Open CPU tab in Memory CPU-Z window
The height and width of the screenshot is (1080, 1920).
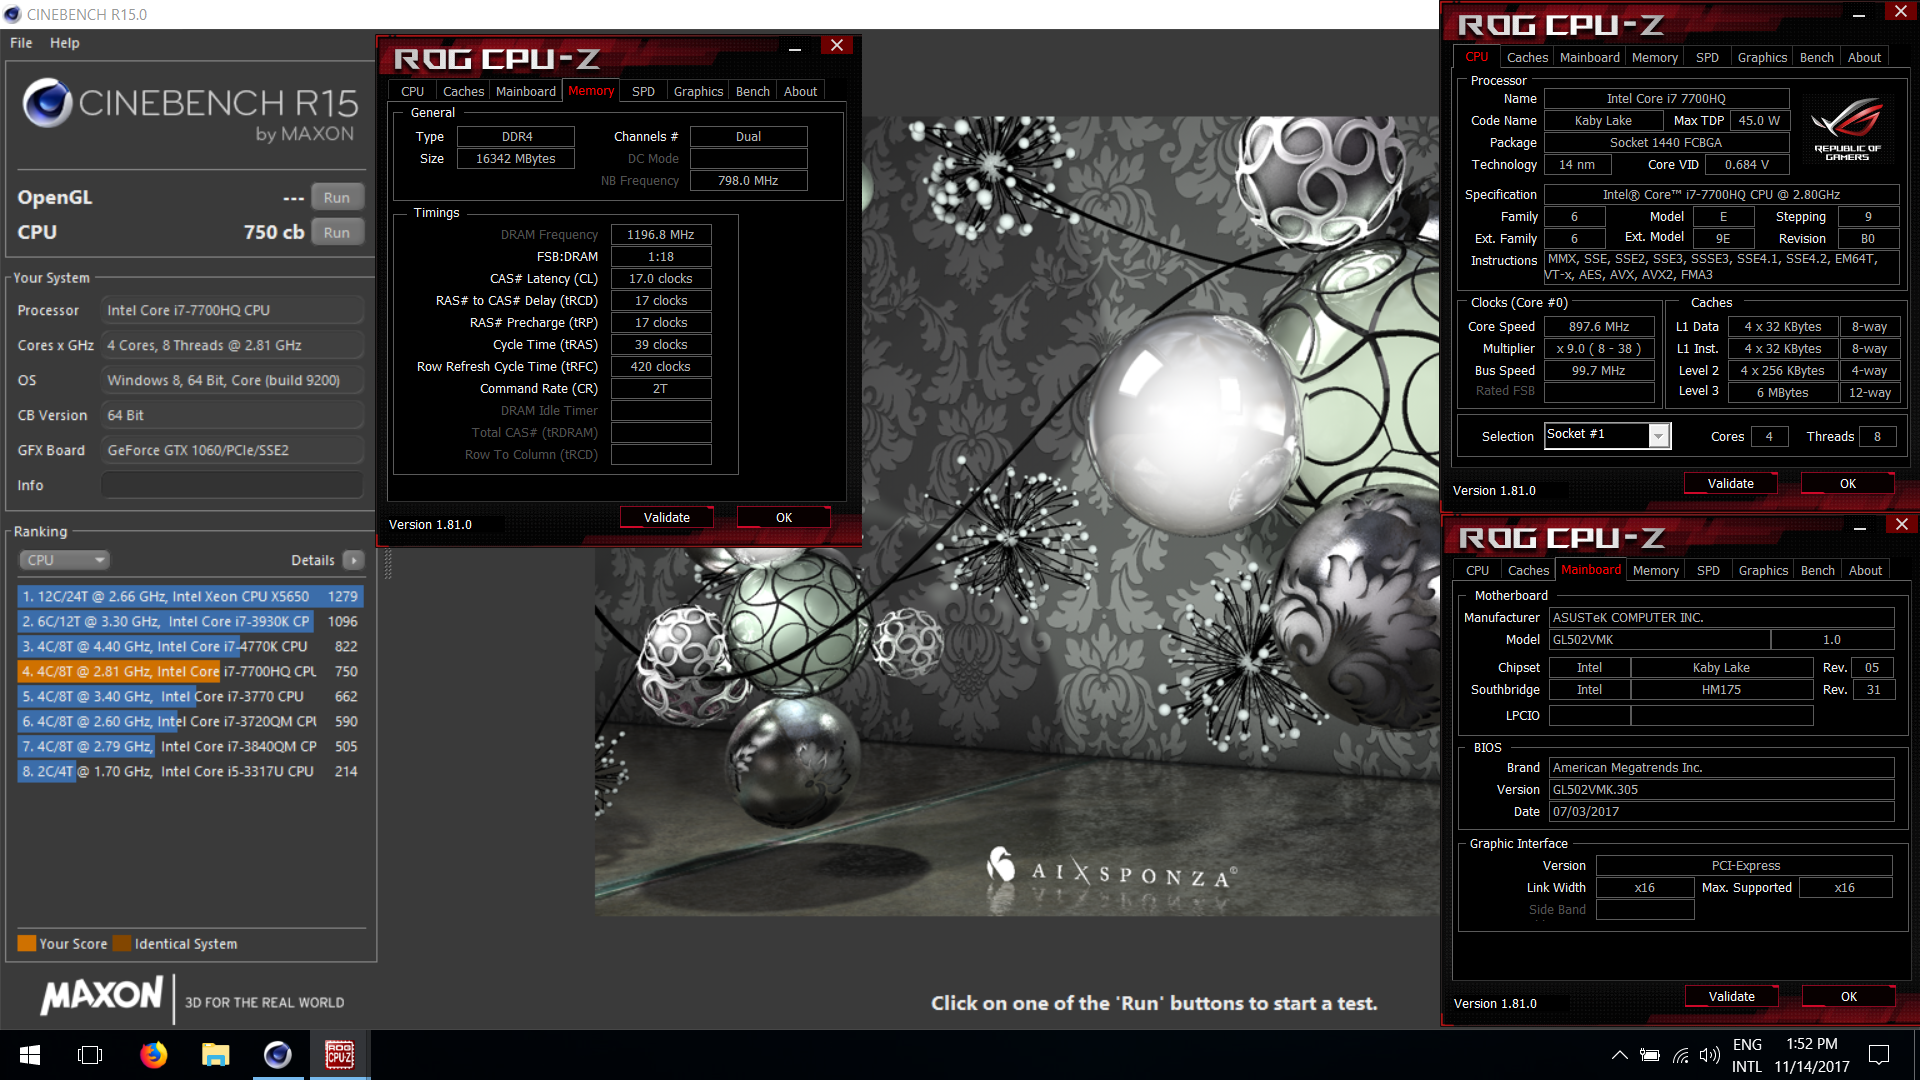click(412, 91)
